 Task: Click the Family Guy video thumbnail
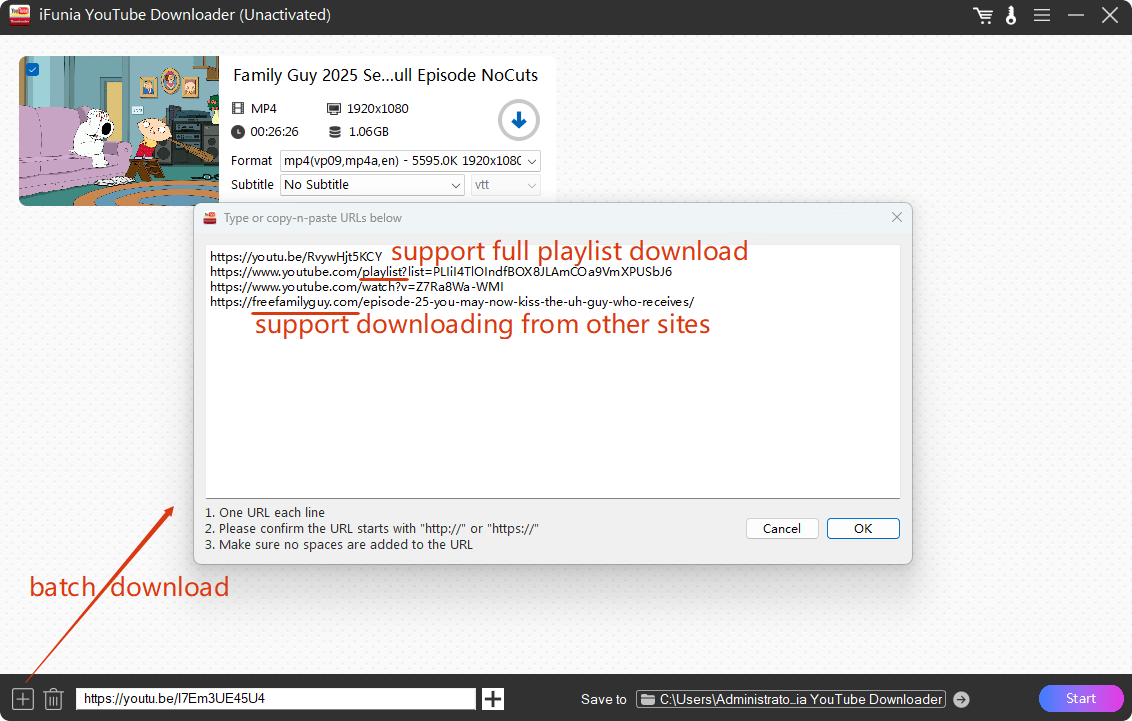118,130
